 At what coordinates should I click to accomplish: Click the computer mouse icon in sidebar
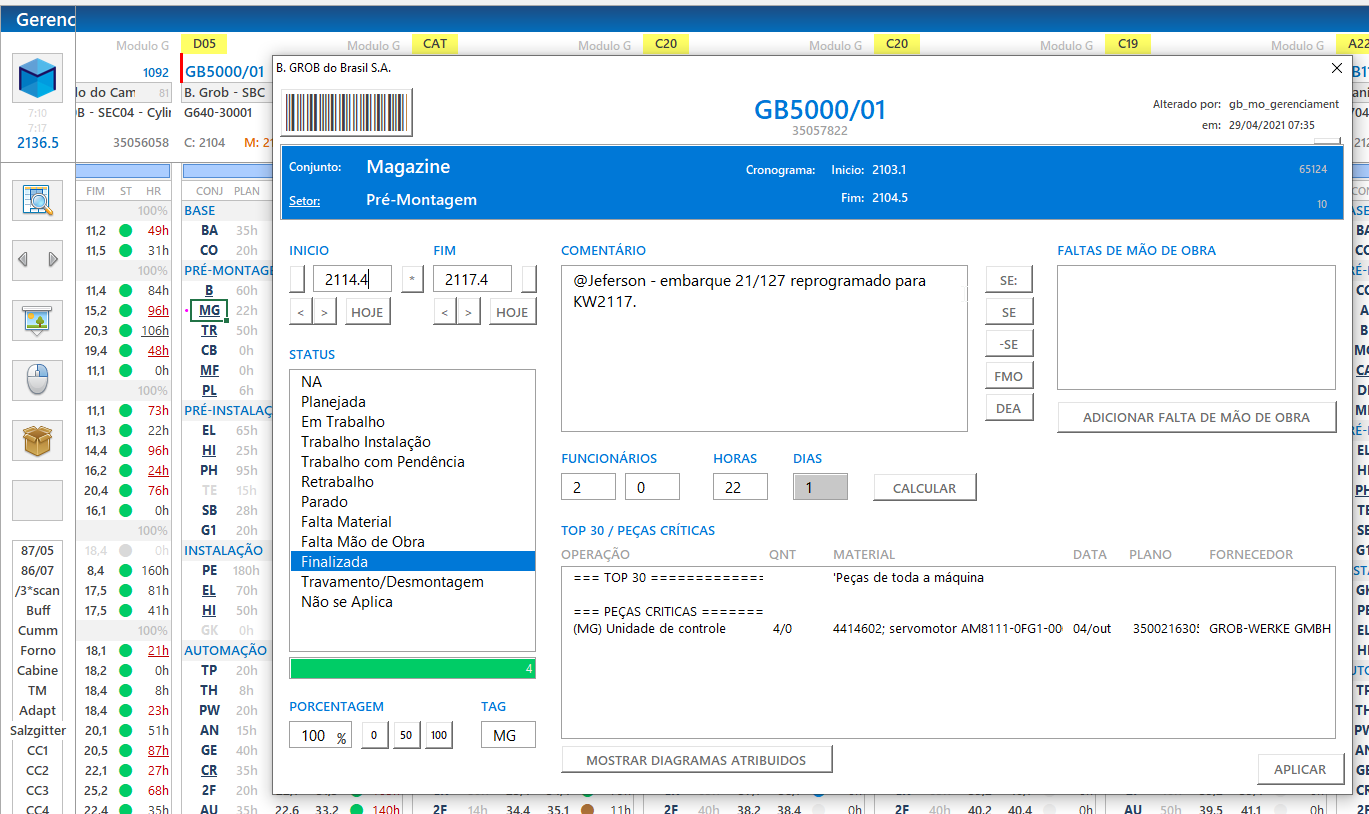pos(38,380)
